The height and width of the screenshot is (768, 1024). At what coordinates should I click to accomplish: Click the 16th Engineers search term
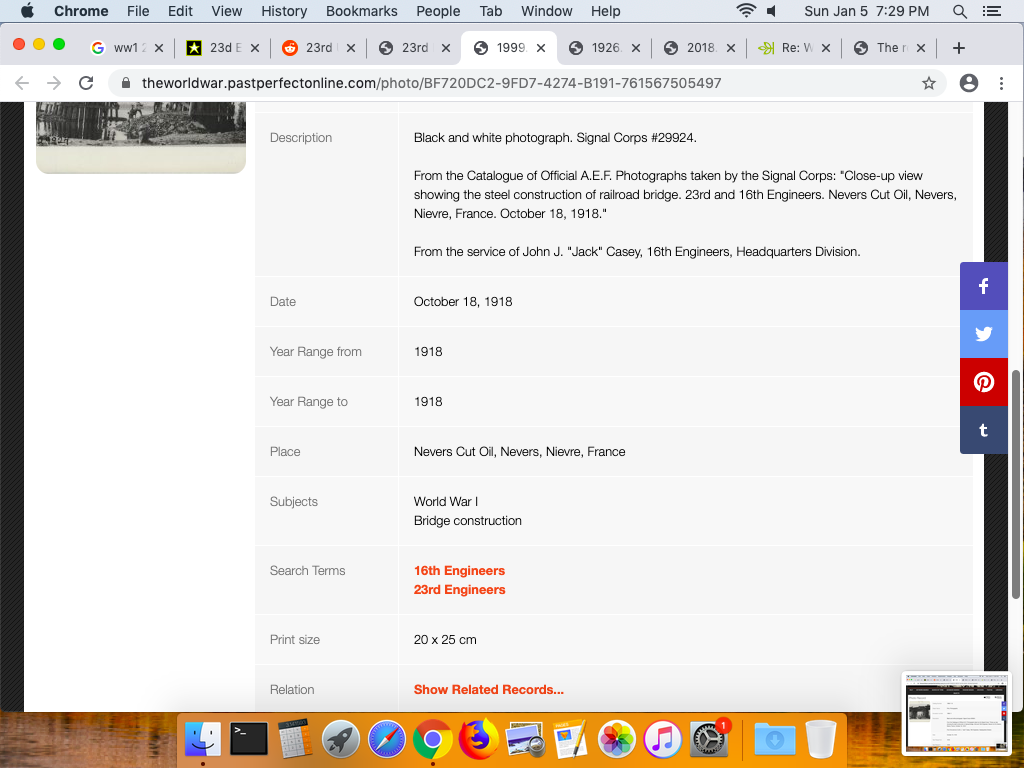click(459, 571)
